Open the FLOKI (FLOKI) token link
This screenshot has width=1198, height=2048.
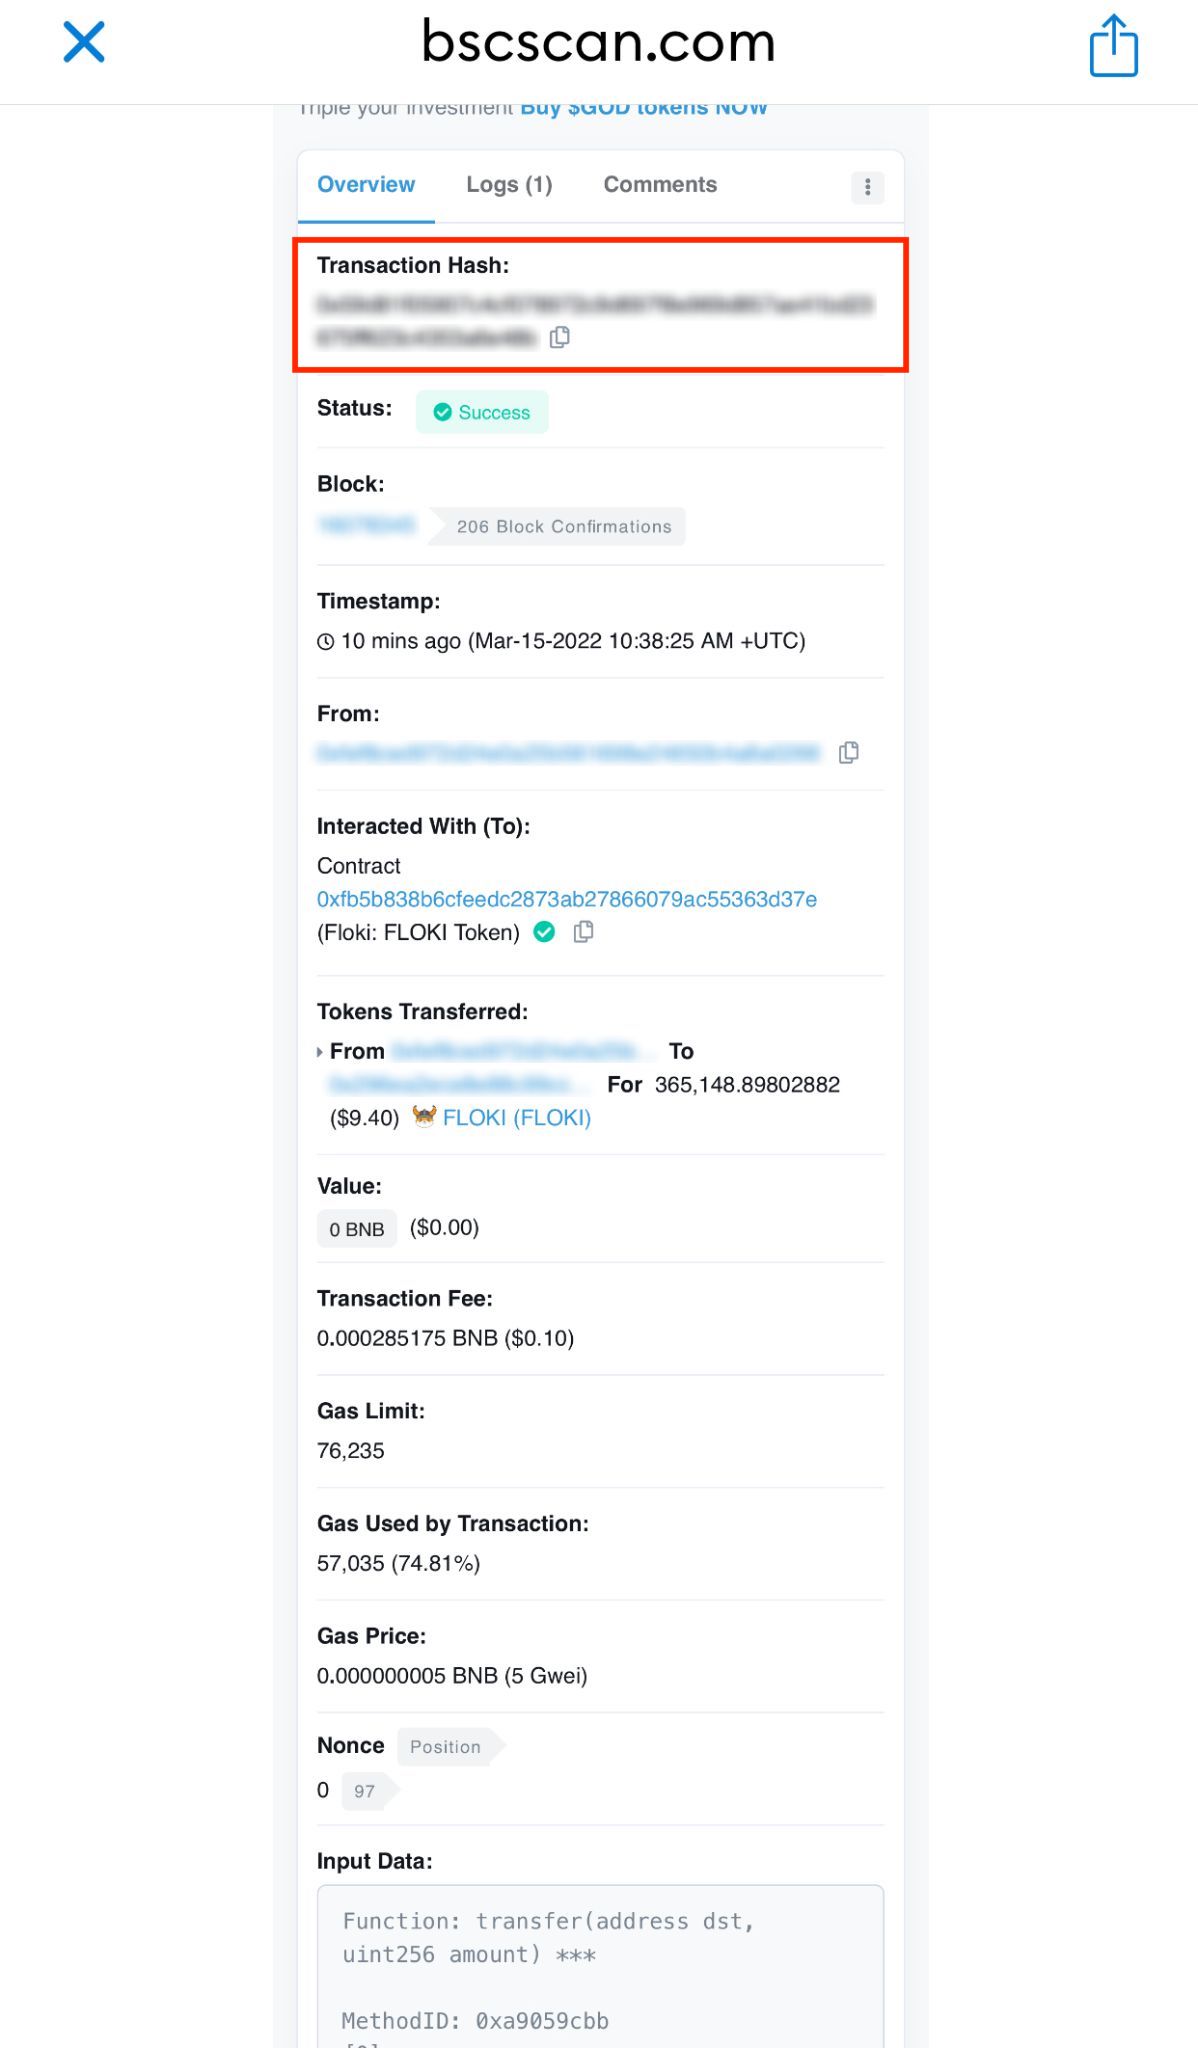click(517, 1118)
